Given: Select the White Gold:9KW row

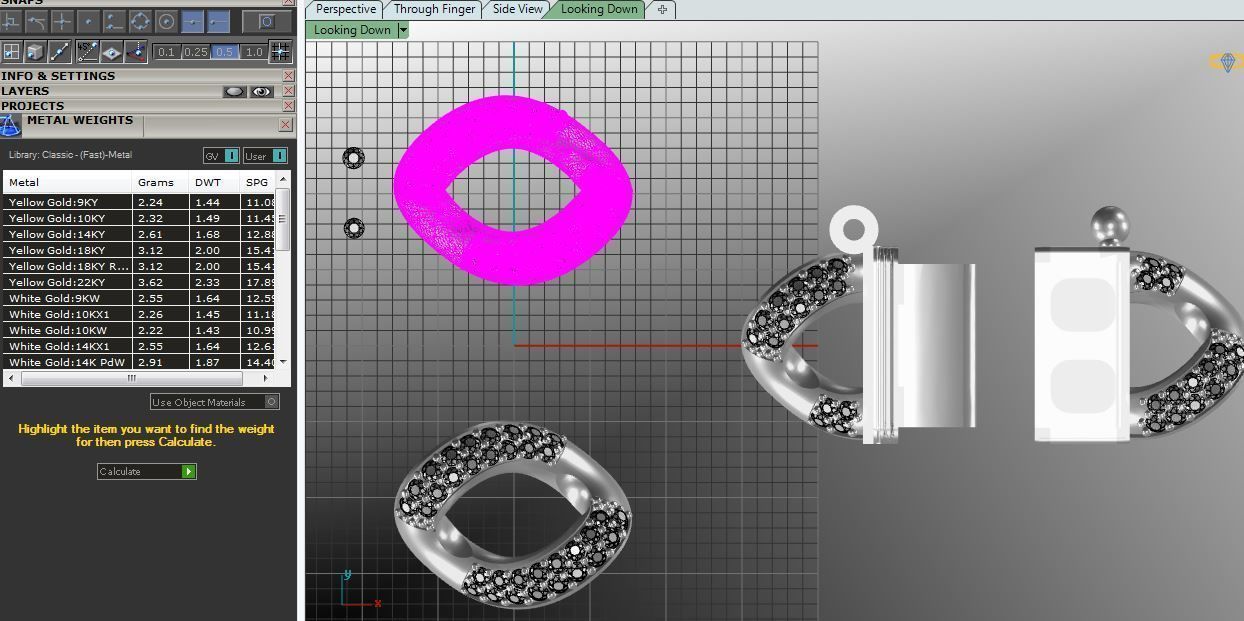Looking at the screenshot, I should click(140, 298).
